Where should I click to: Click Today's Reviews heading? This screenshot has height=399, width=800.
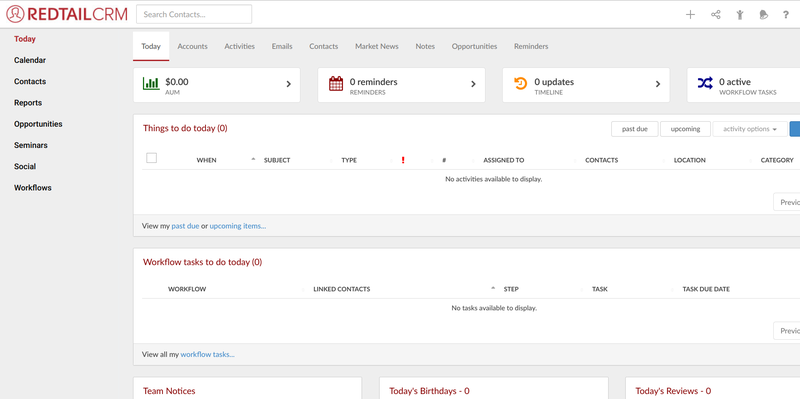pos(673,391)
